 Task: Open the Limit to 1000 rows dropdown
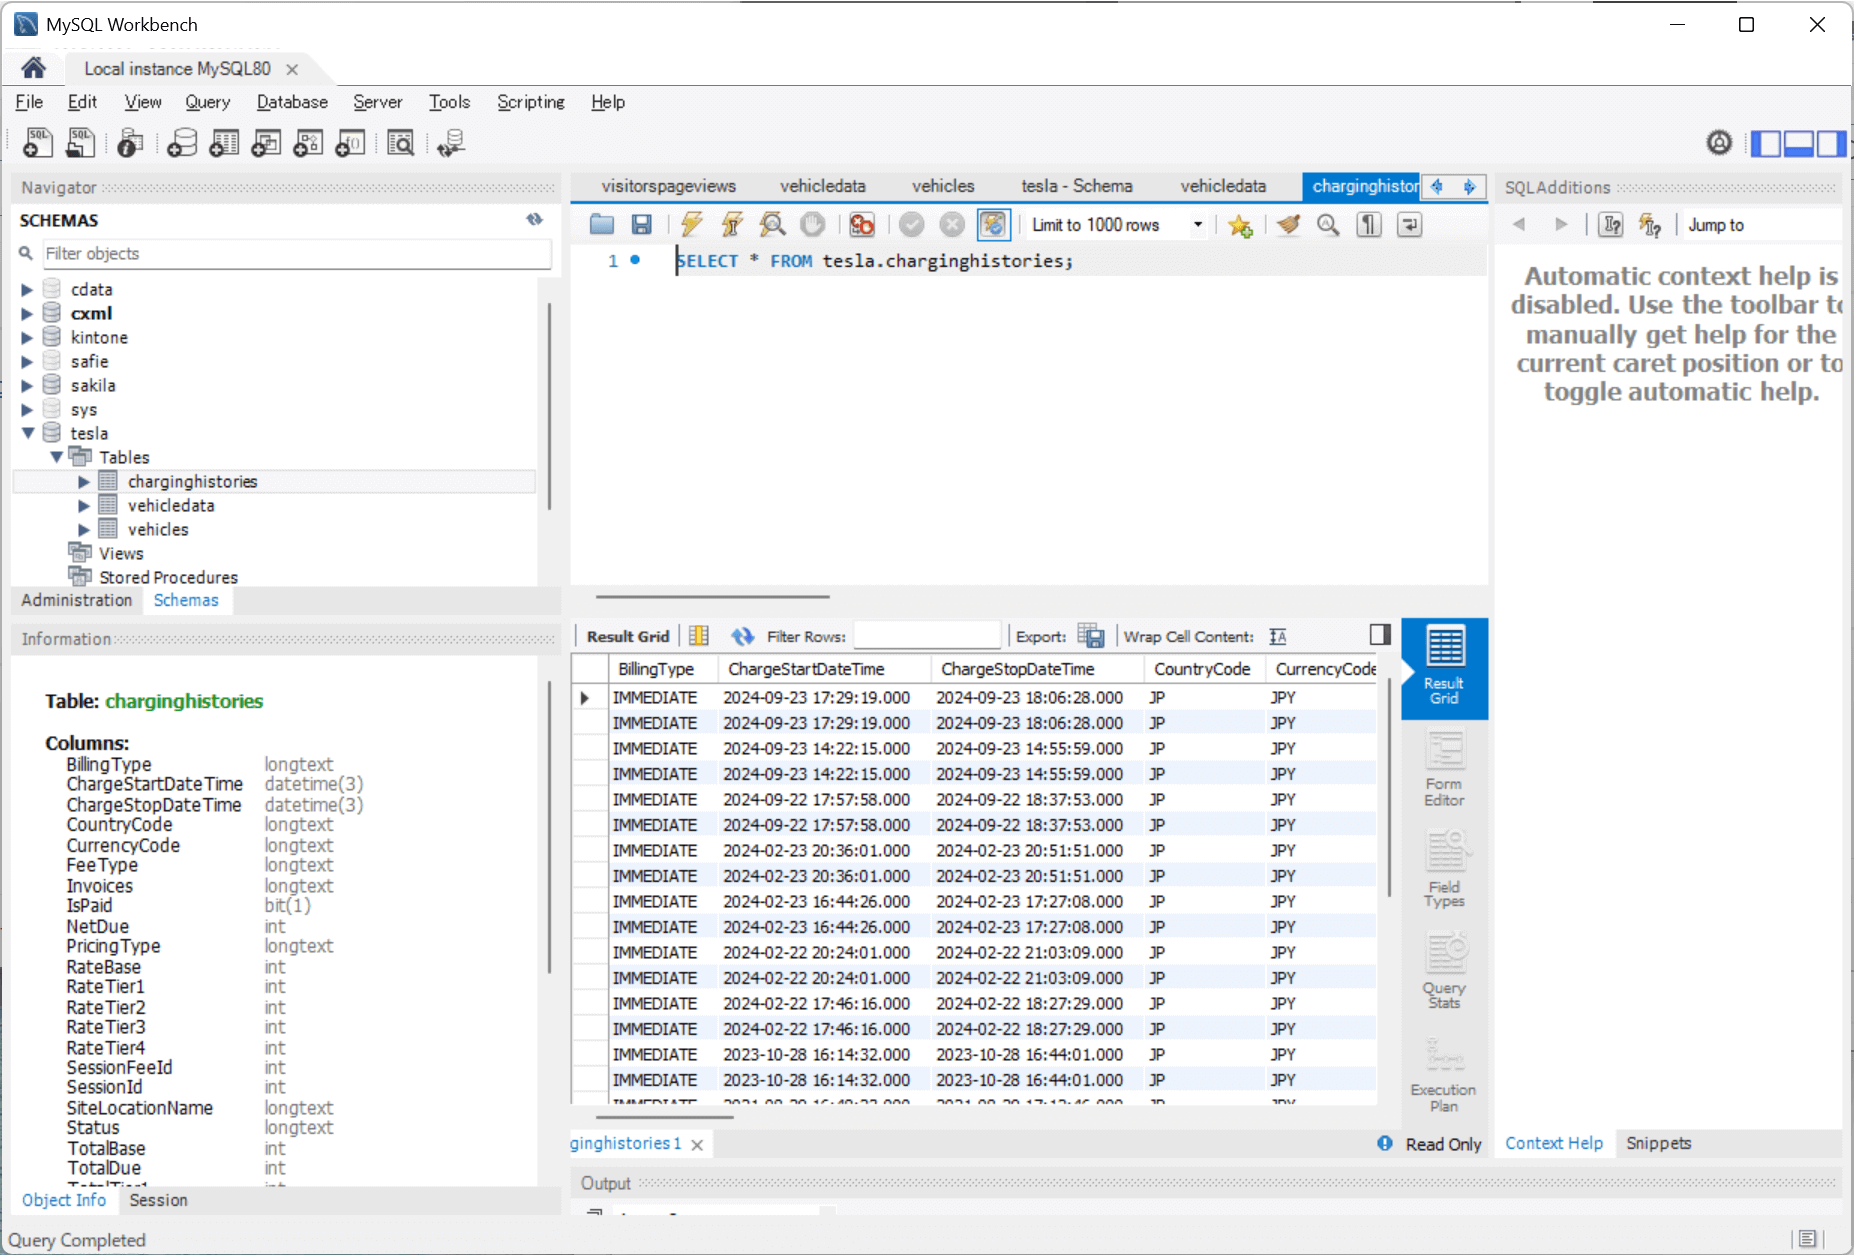coord(1197,225)
